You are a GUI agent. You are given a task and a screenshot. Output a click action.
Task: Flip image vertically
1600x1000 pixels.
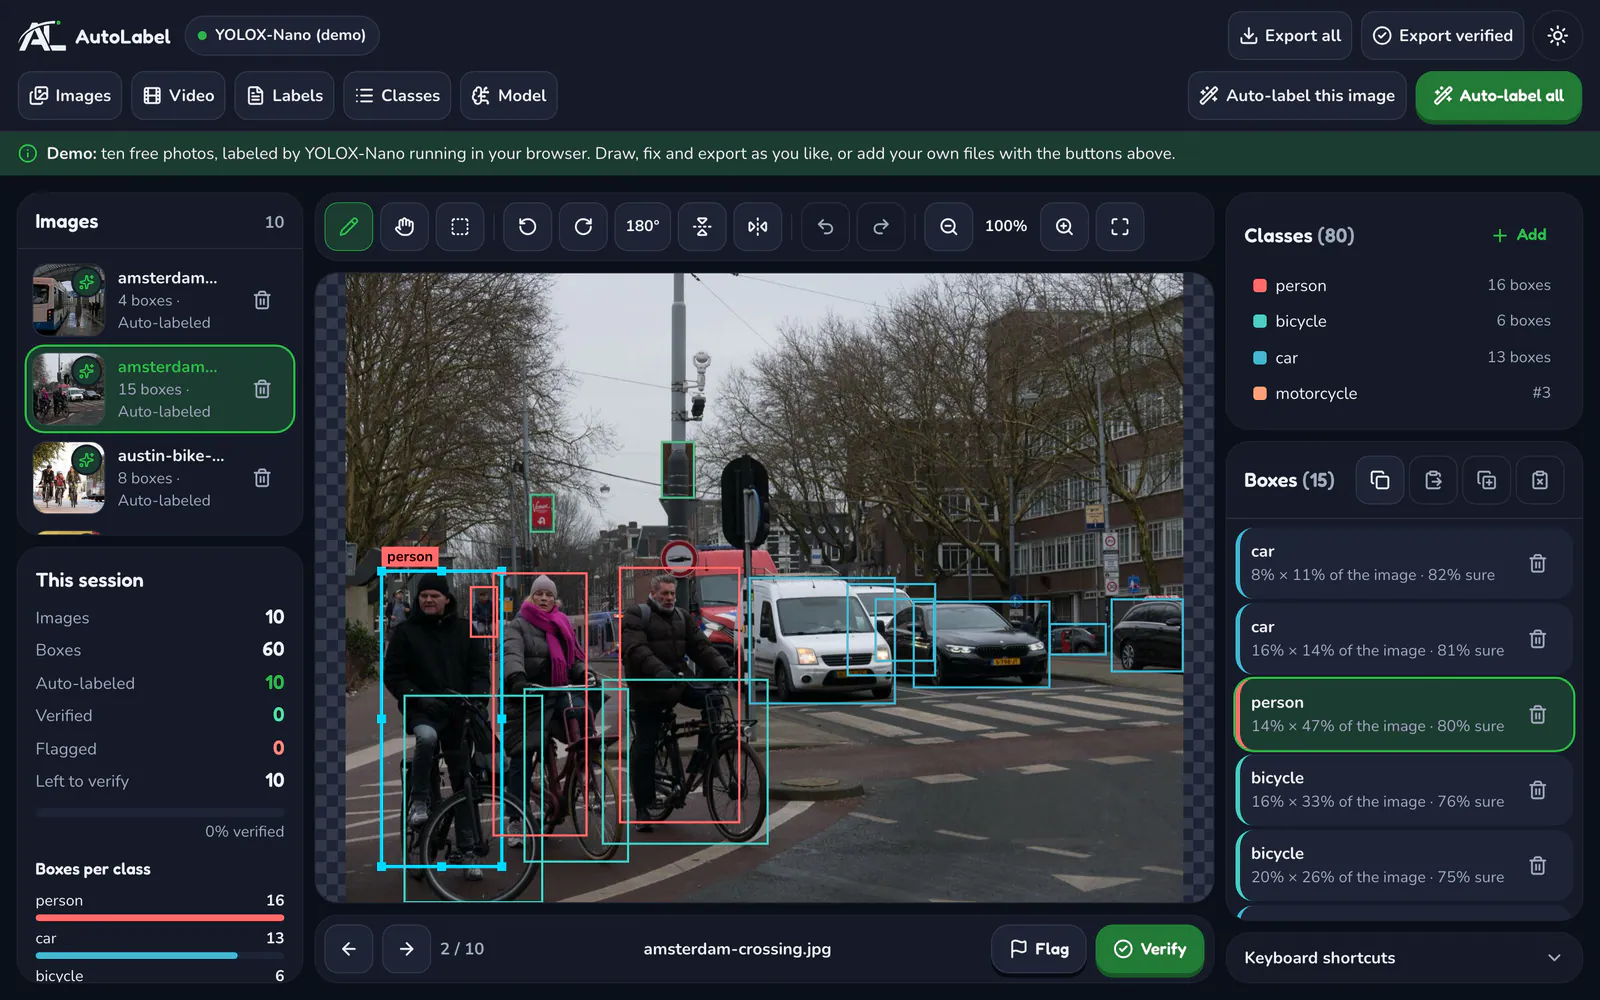[702, 227]
